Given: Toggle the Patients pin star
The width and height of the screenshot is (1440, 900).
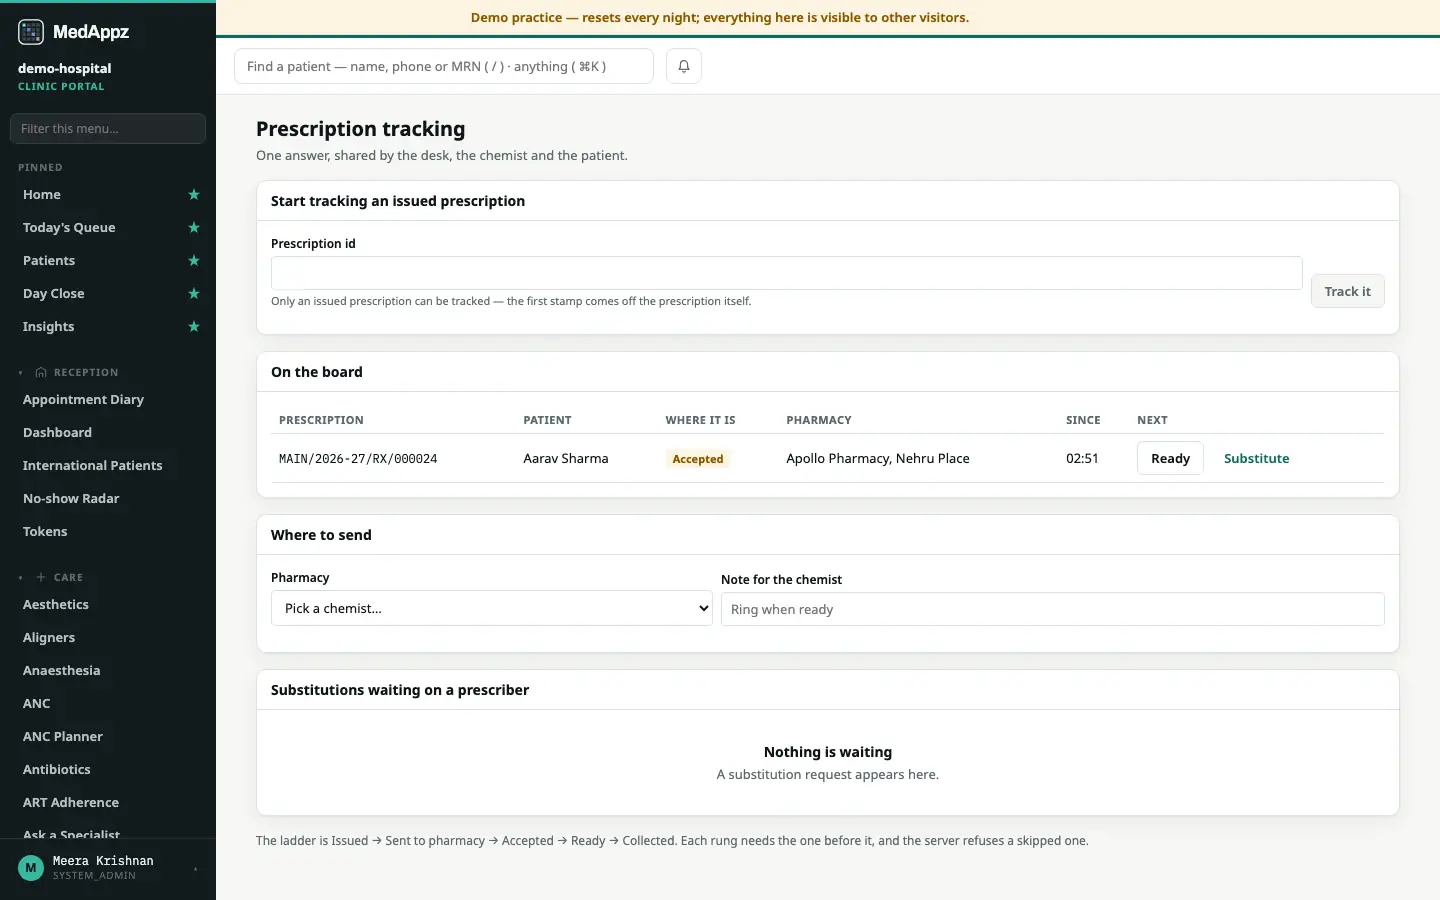Looking at the screenshot, I should point(194,261).
